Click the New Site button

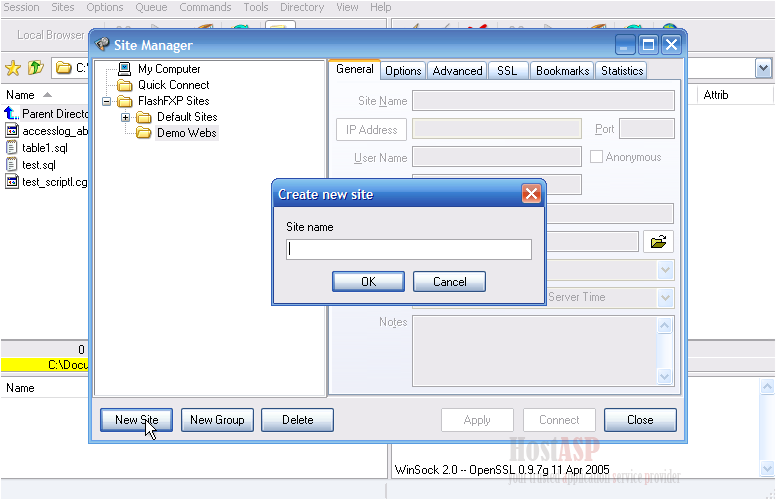[137, 420]
